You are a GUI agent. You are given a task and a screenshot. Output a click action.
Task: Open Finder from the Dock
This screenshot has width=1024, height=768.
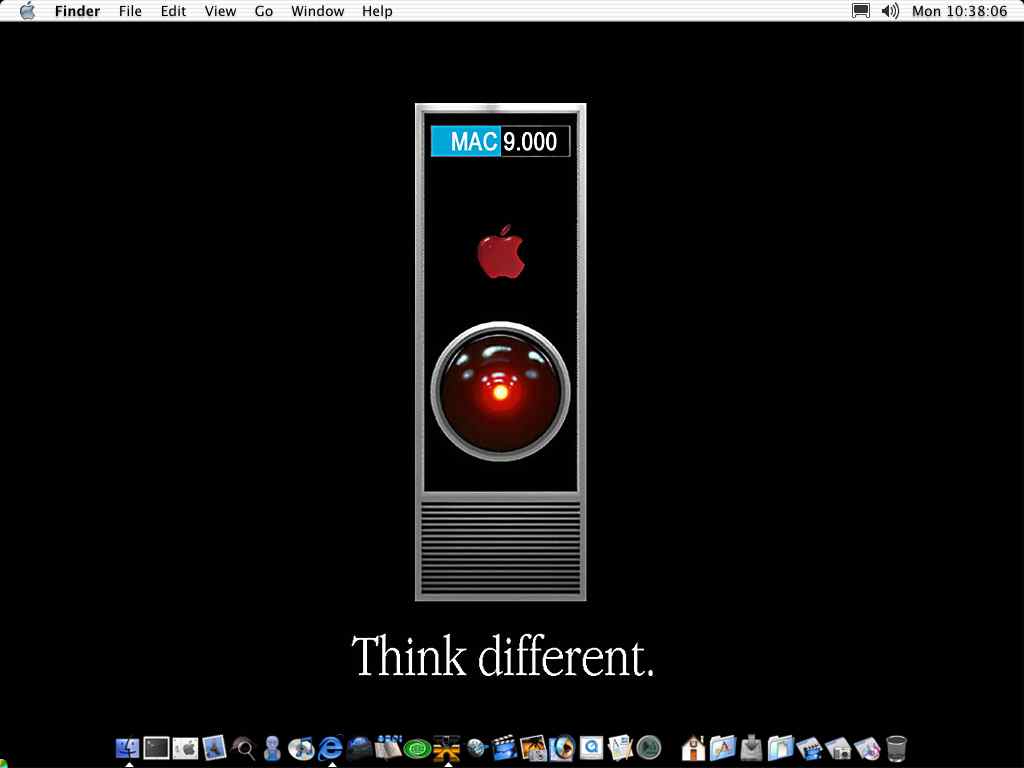point(128,748)
